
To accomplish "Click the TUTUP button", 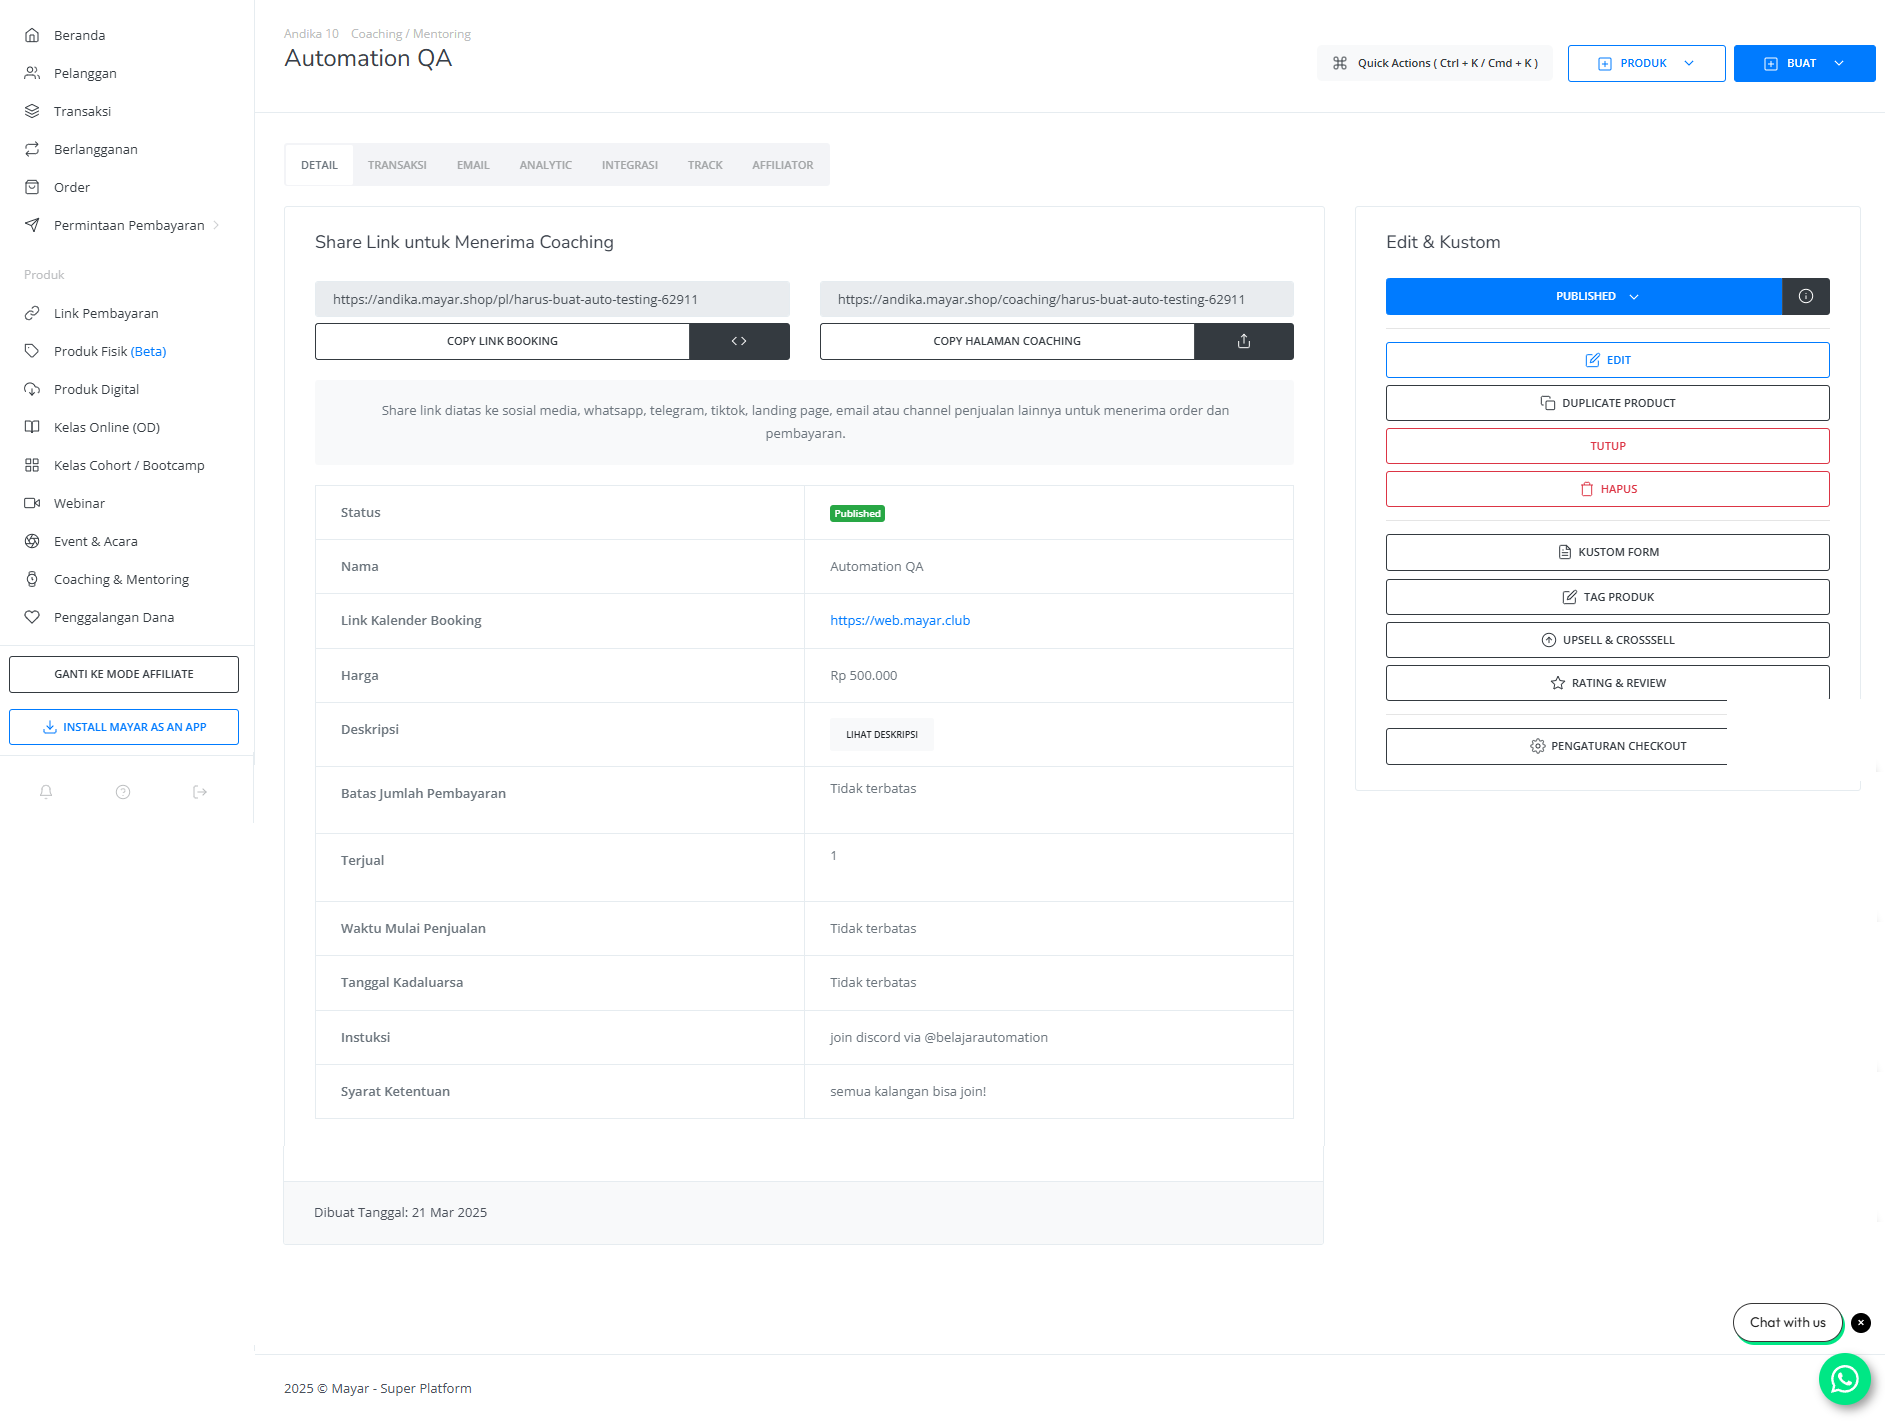I will pos(1608,446).
